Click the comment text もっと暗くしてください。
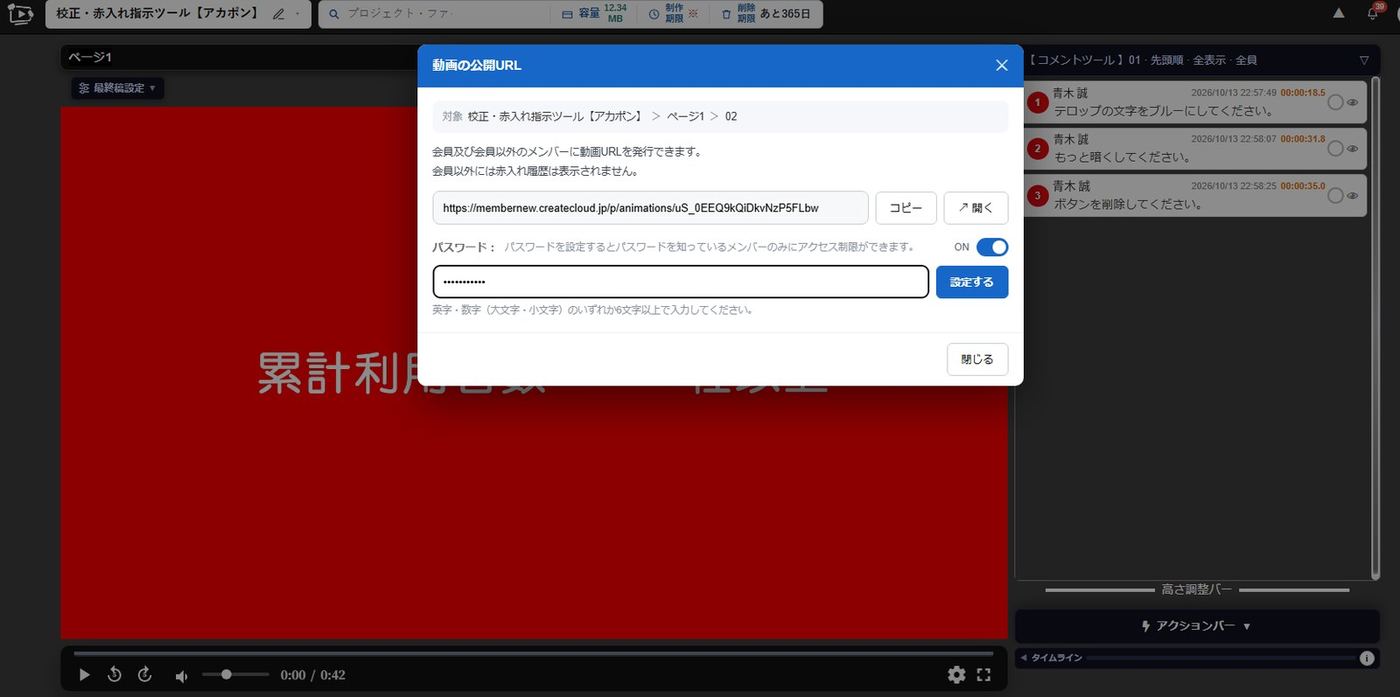The height and width of the screenshot is (697, 1400). click(x=1121, y=157)
